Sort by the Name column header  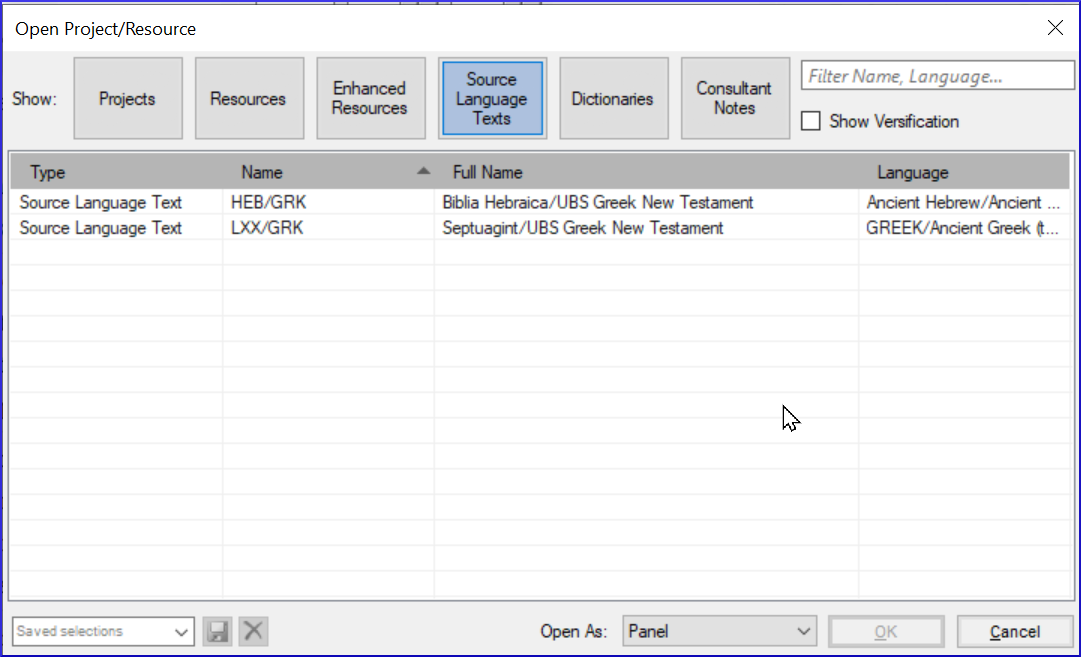[328, 172]
